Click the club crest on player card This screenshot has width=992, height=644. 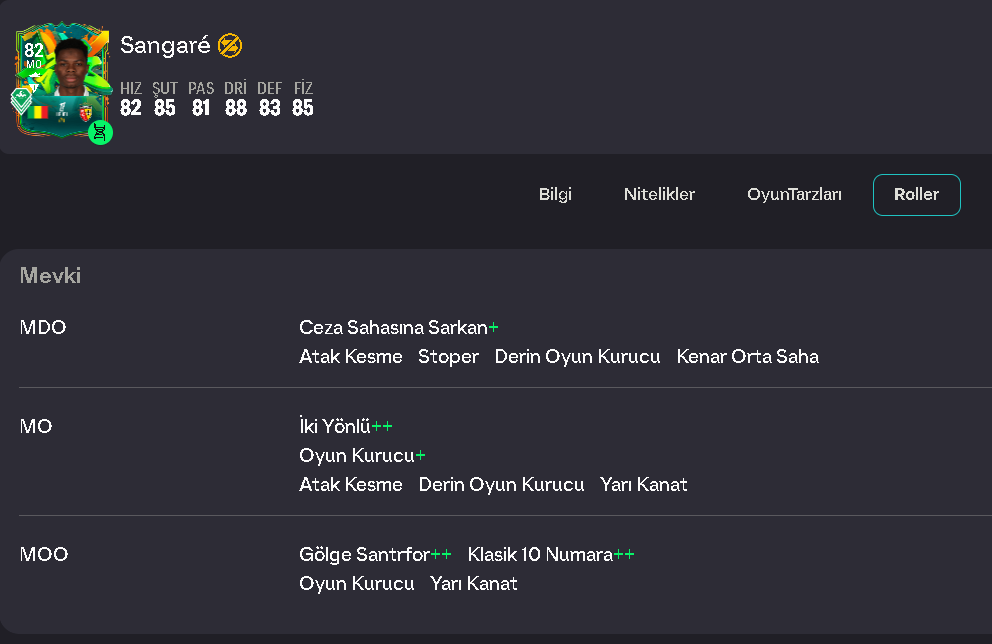click(x=85, y=113)
